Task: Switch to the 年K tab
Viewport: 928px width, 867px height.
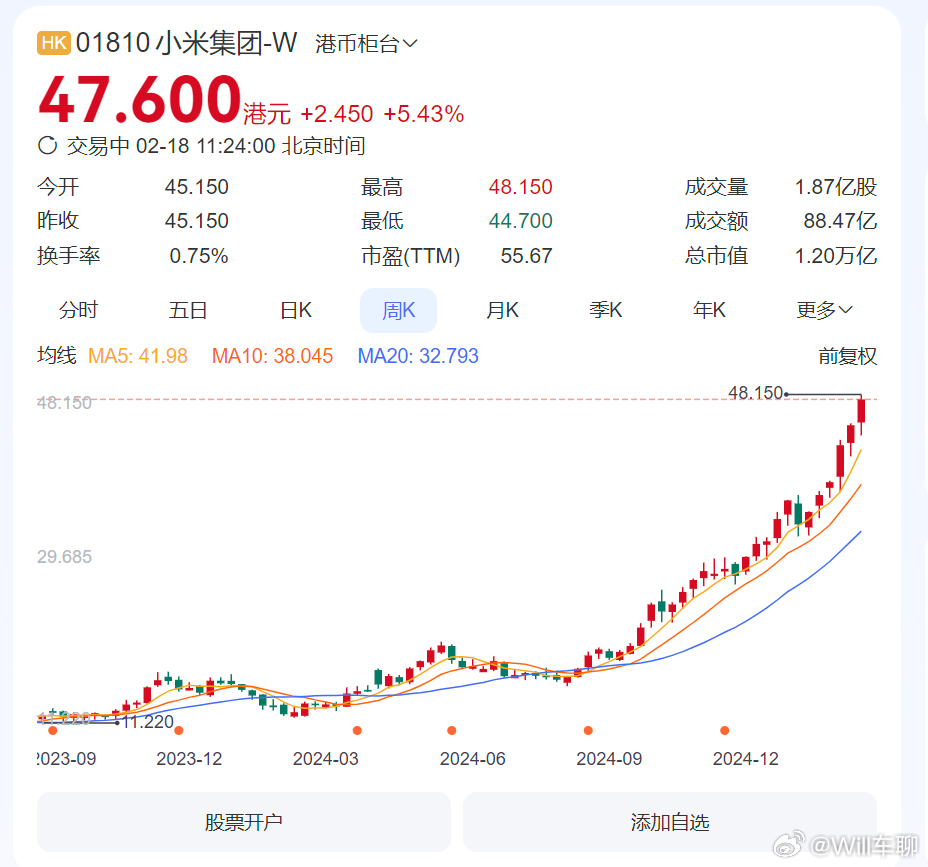Action: pyautogui.click(x=709, y=310)
